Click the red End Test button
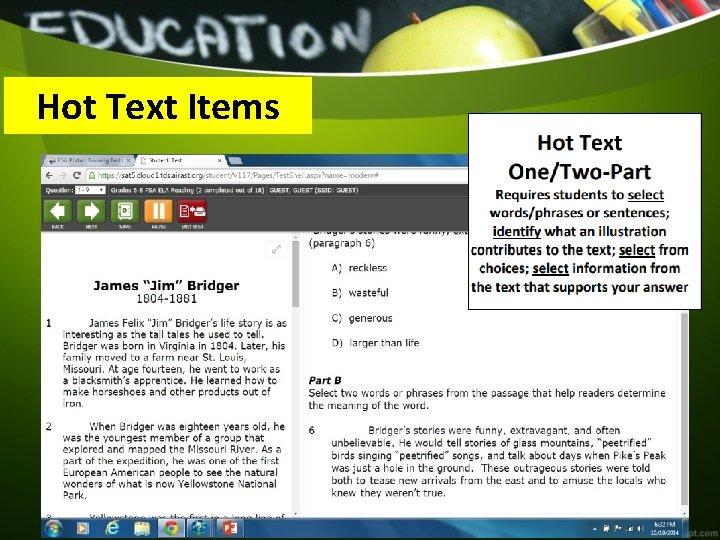 (x=192, y=212)
